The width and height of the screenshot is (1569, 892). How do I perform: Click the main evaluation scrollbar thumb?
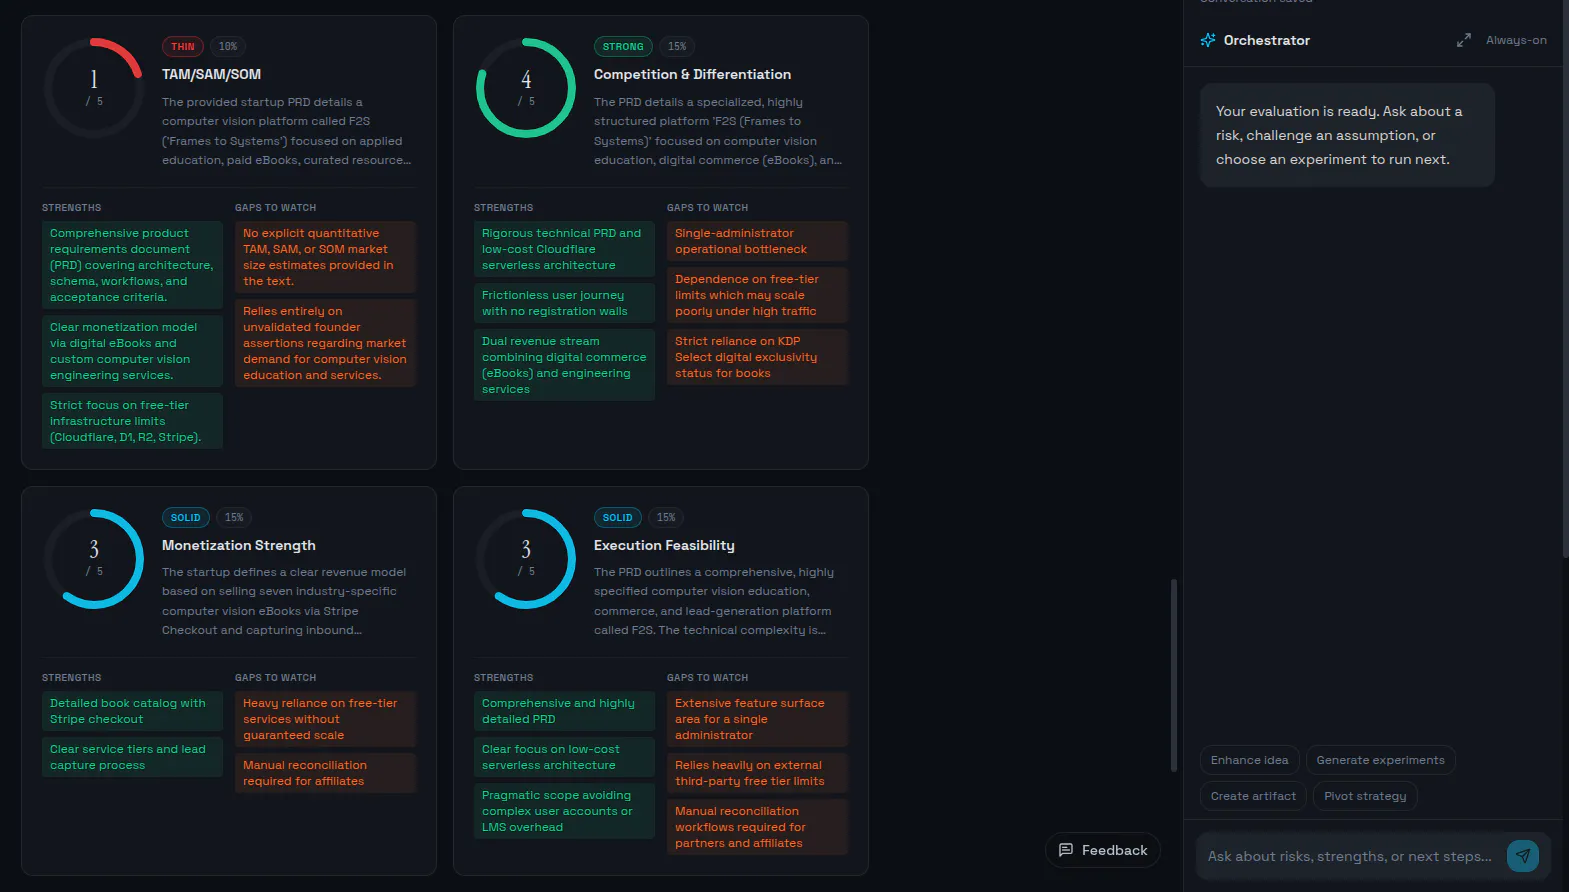pos(1174,675)
